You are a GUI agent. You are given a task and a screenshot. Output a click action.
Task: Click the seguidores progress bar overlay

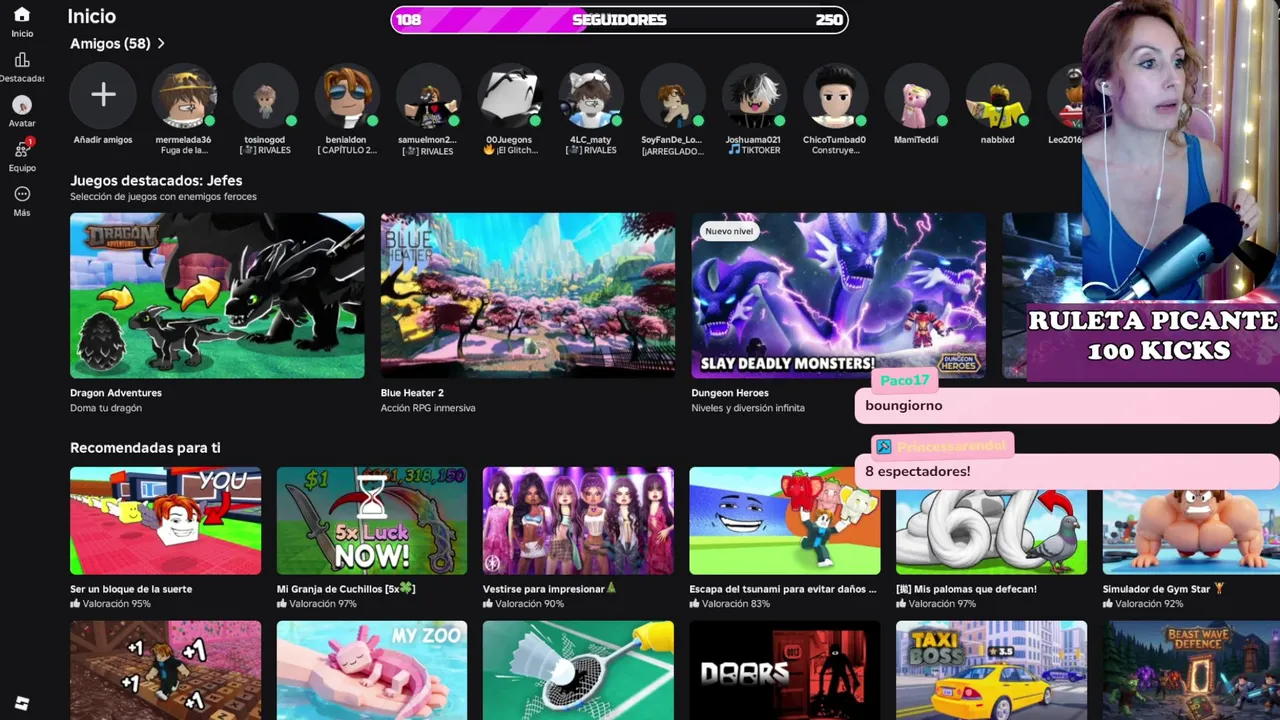619,19
